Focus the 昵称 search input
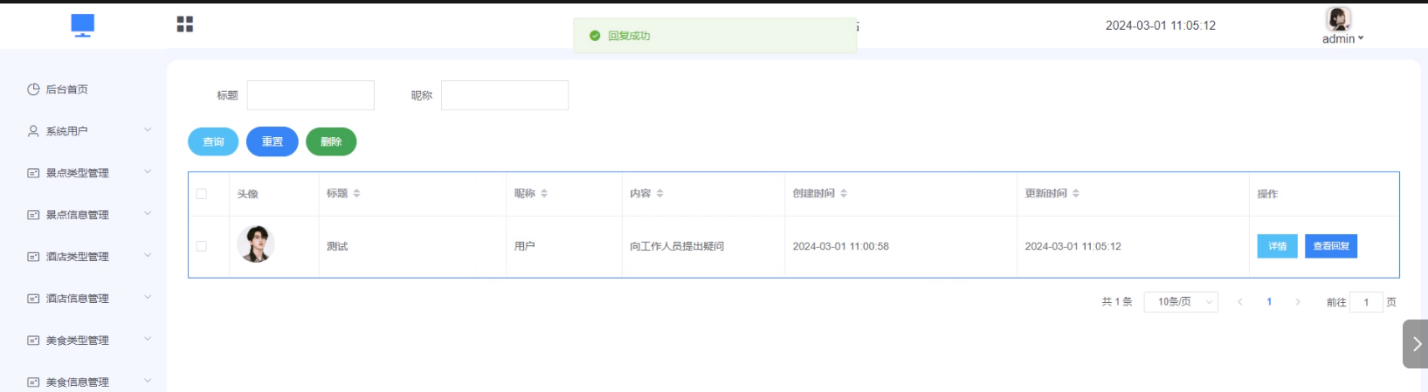 (x=505, y=95)
